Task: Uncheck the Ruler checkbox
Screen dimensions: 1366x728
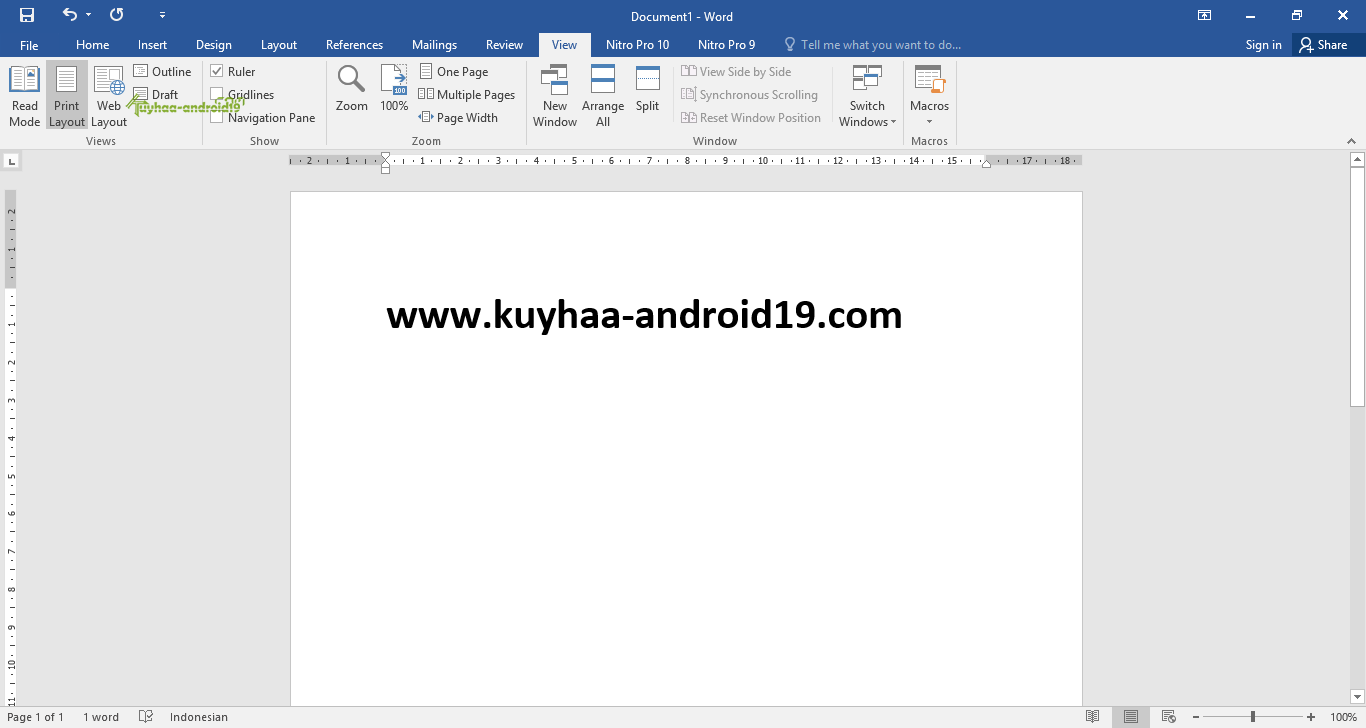Action: (x=217, y=72)
